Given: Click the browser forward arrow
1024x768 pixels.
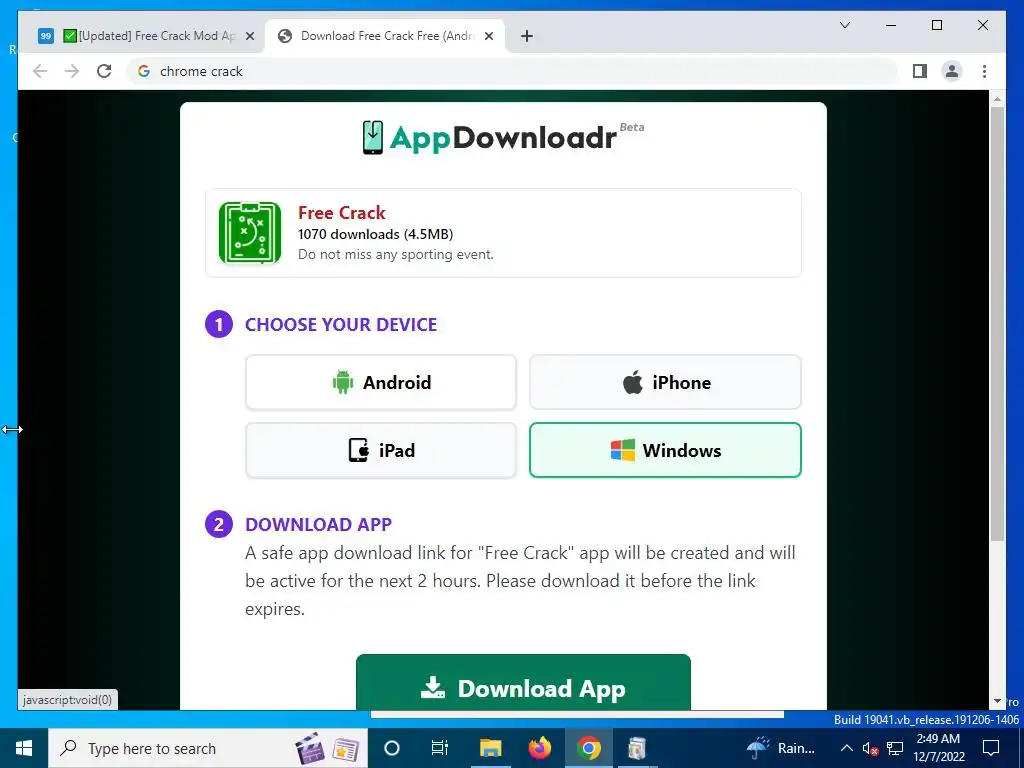Looking at the screenshot, I should 72,71.
